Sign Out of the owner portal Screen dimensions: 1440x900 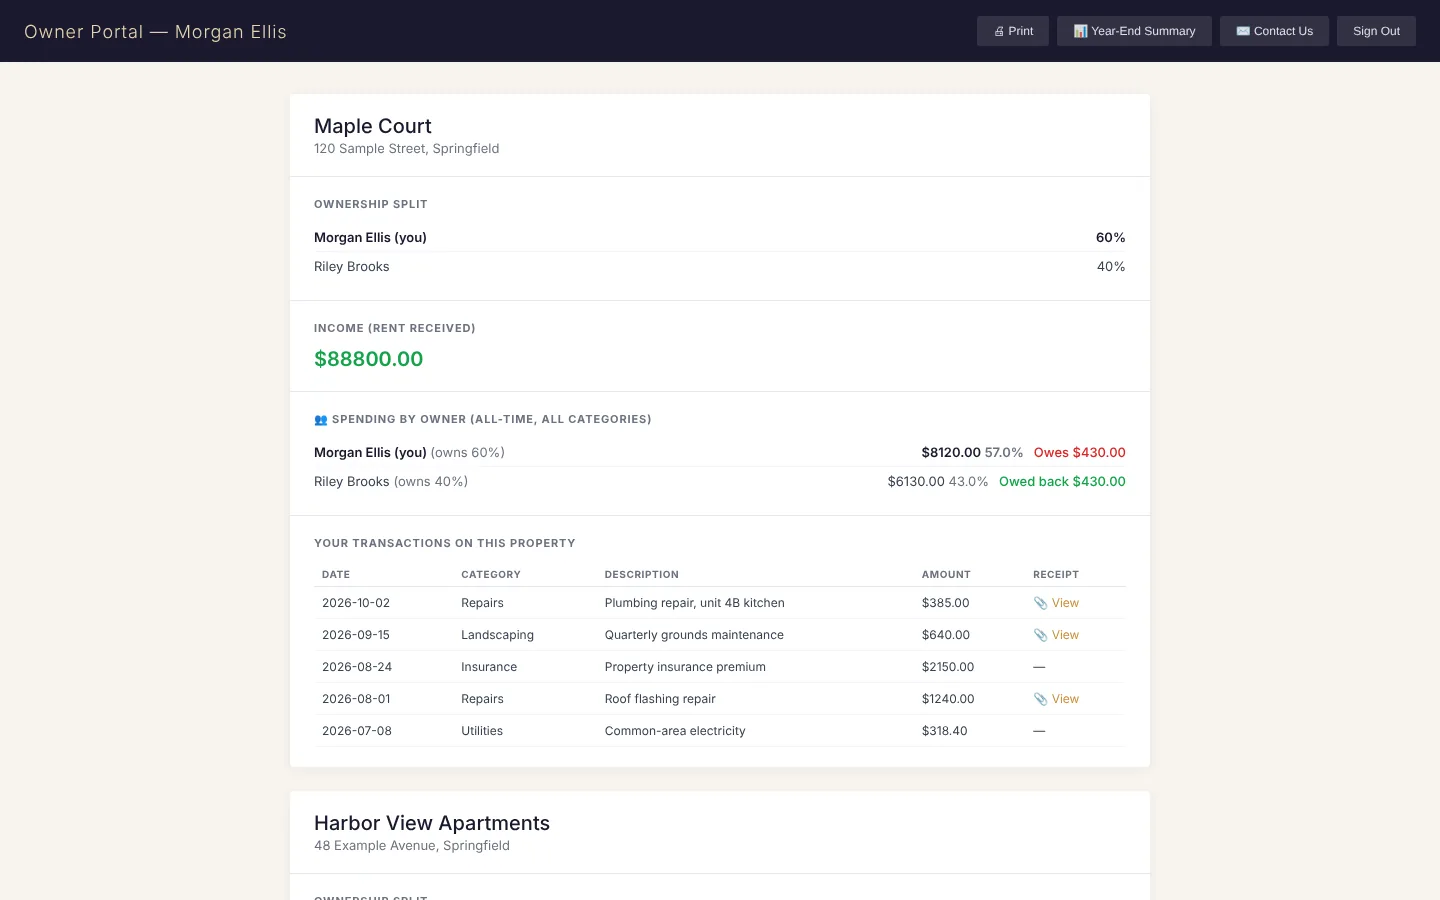pyautogui.click(x=1376, y=31)
